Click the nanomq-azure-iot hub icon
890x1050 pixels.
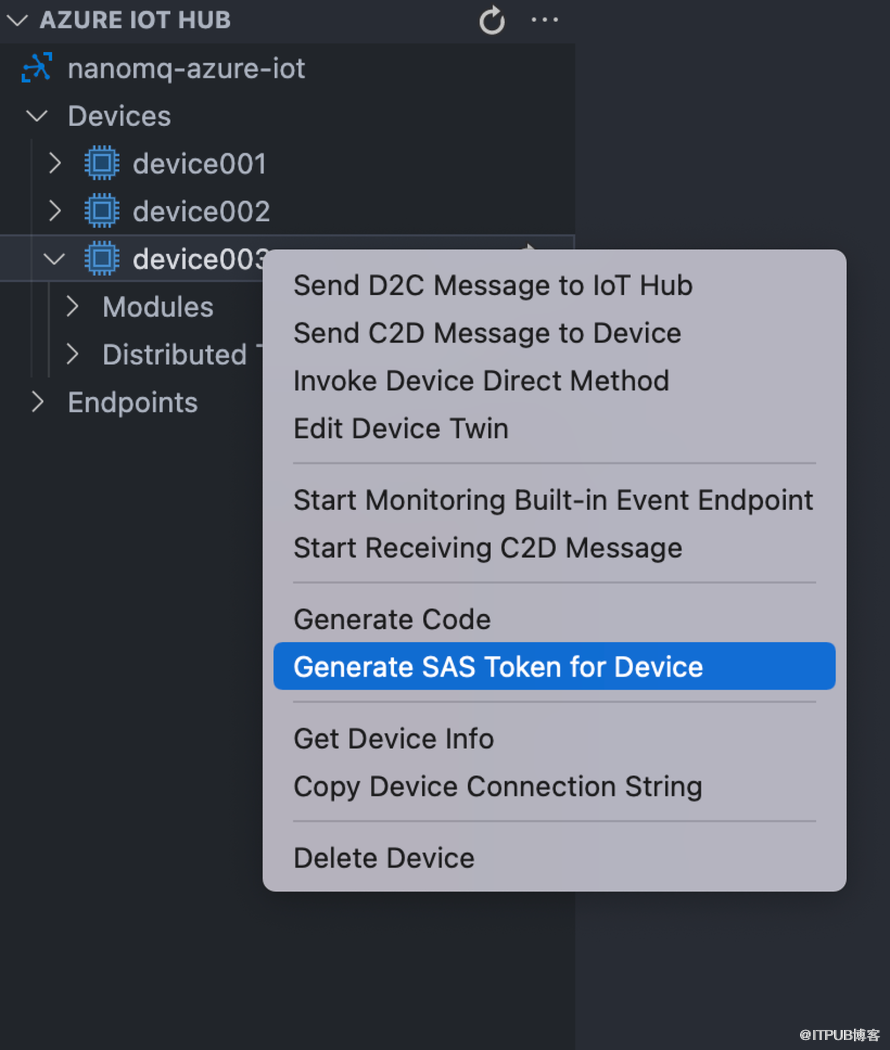(37, 68)
